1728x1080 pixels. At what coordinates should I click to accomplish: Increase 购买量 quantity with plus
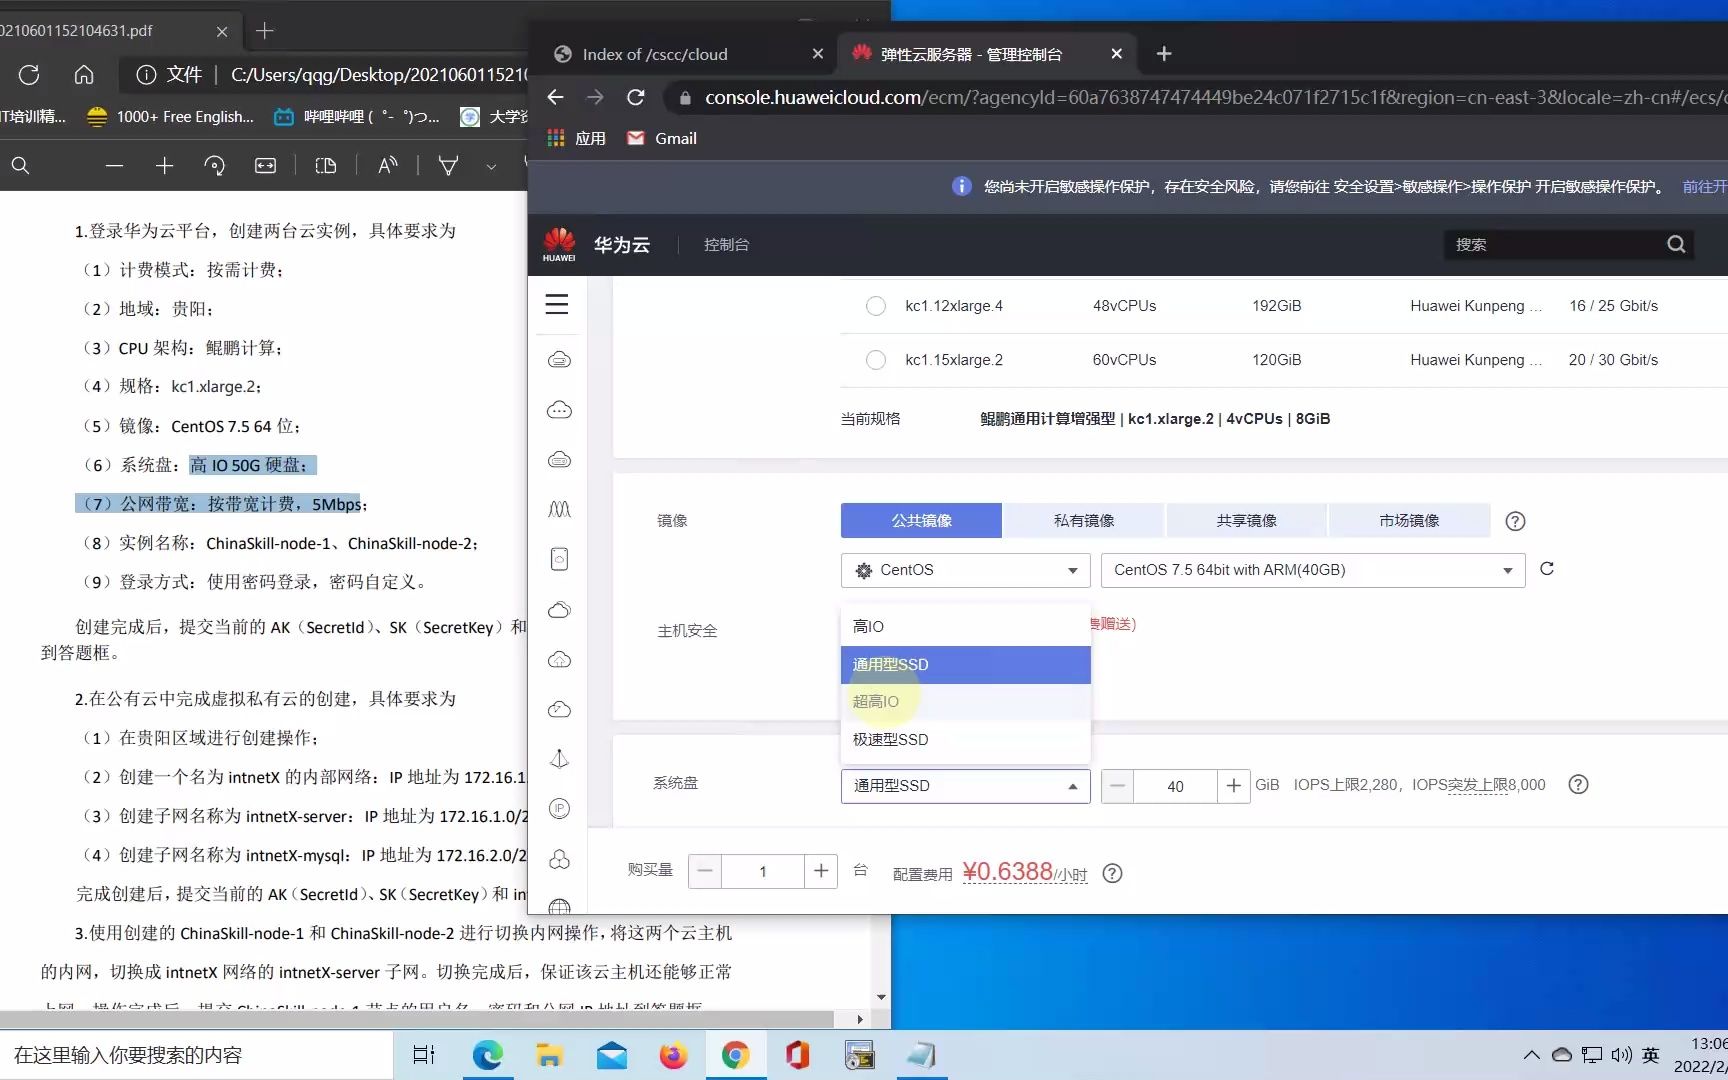[x=821, y=871]
